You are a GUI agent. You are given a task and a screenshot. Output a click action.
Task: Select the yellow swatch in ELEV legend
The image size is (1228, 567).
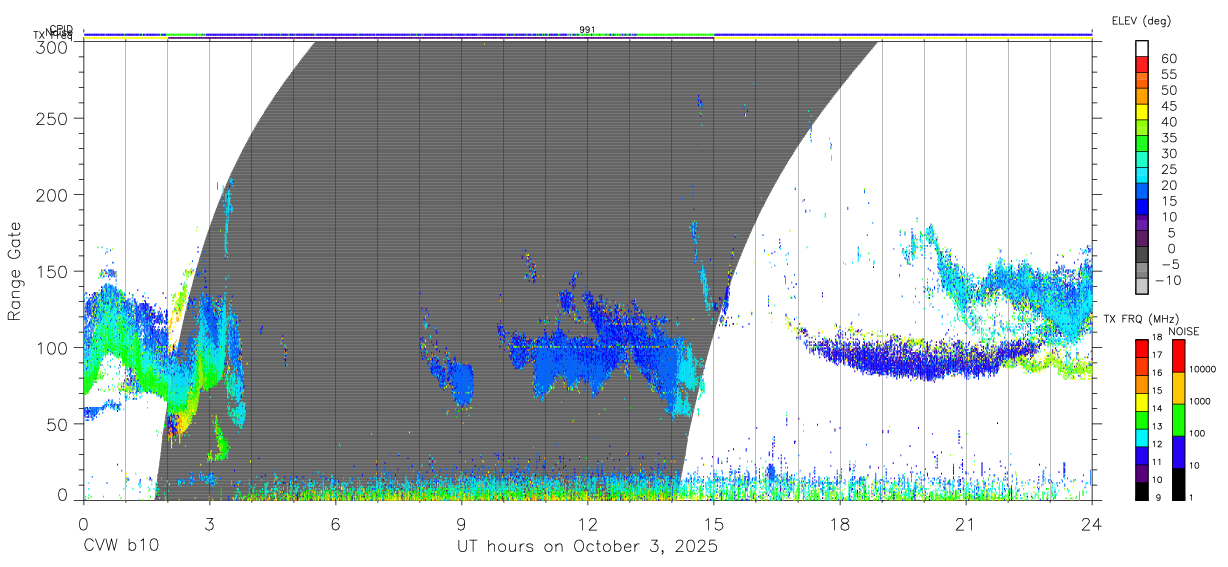point(1142,112)
